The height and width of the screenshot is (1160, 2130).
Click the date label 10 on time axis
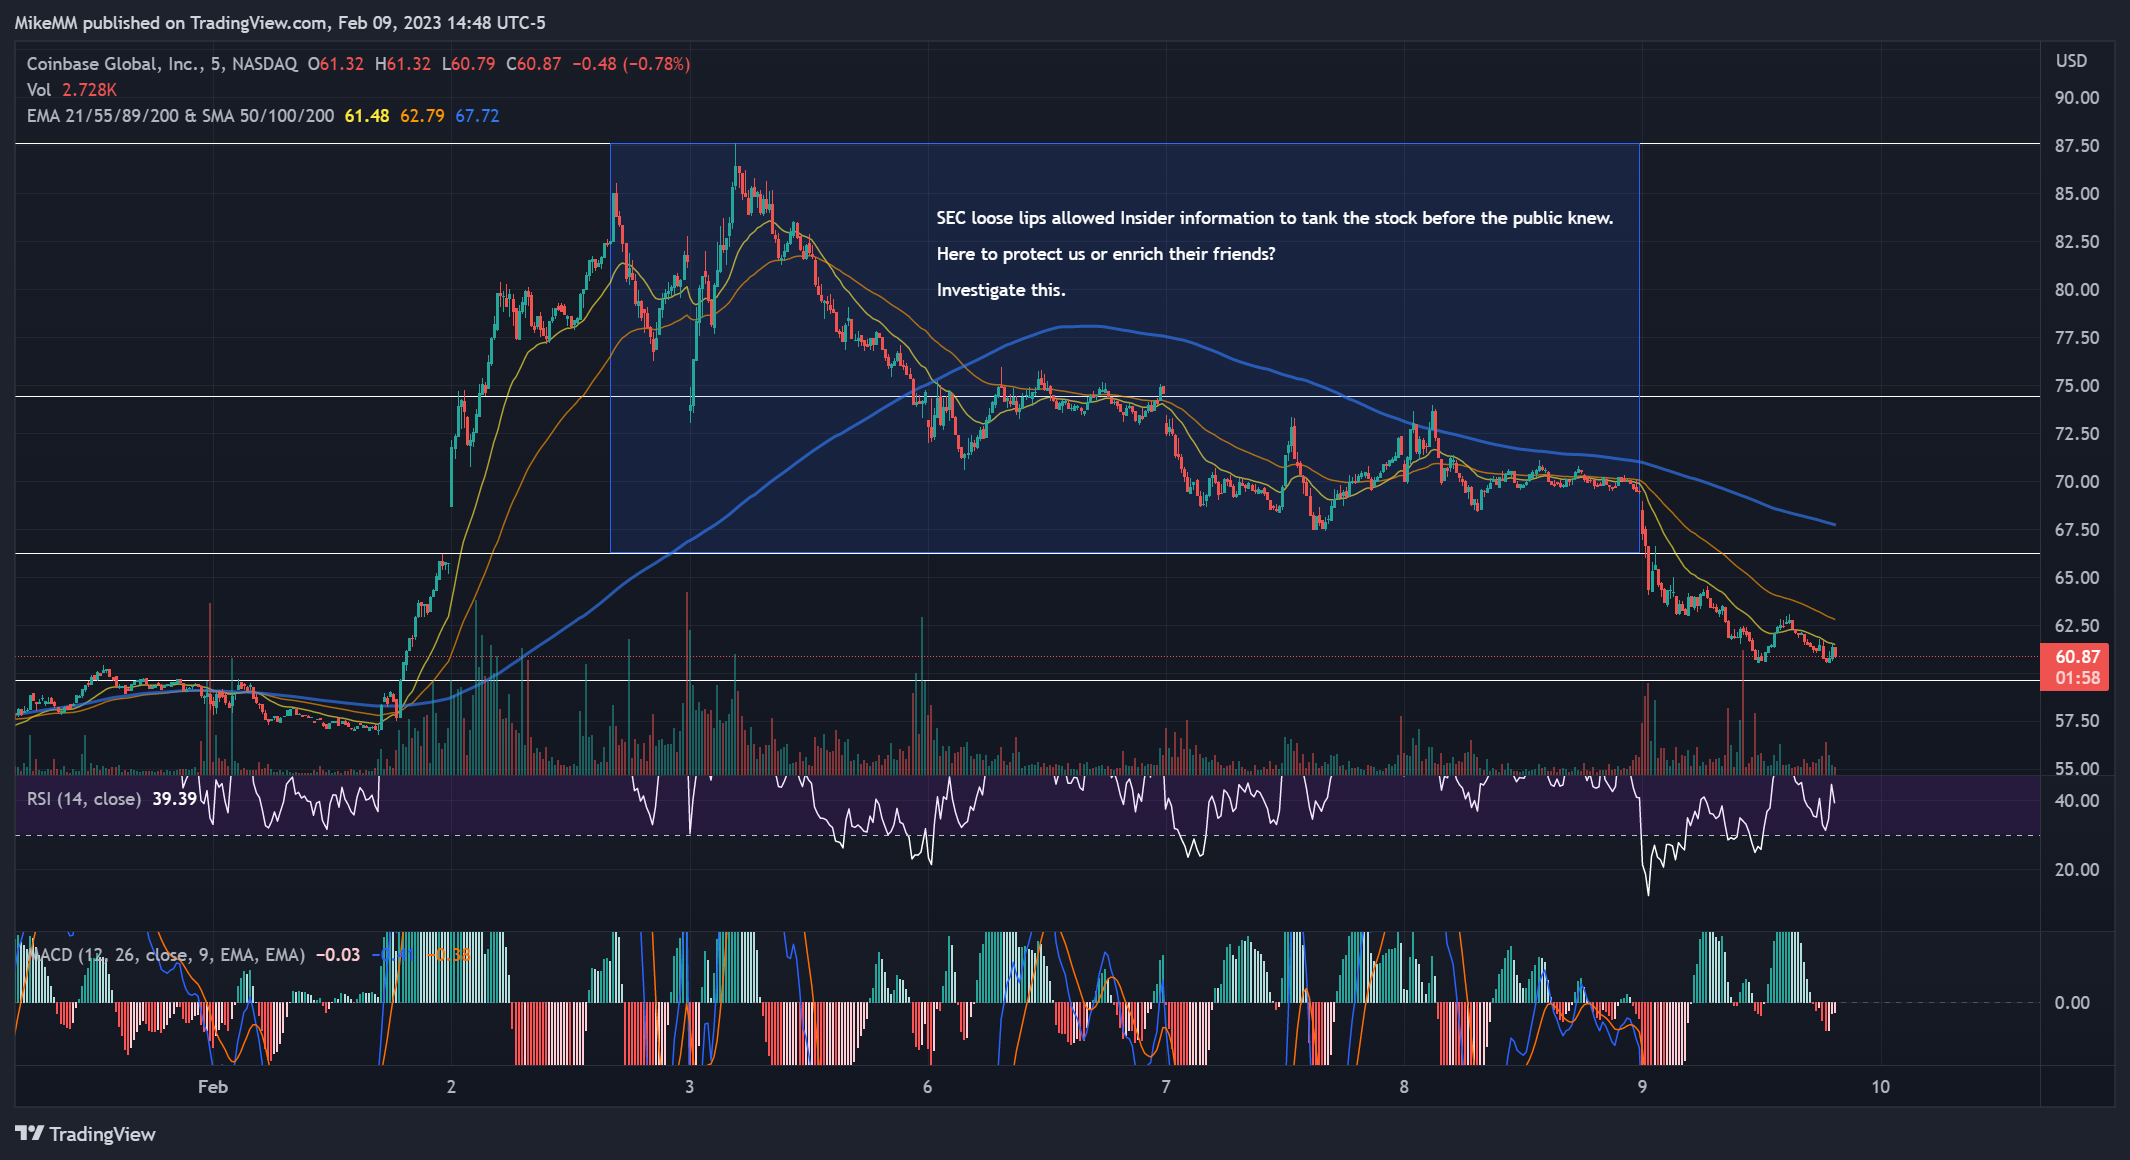coord(1880,1087)
